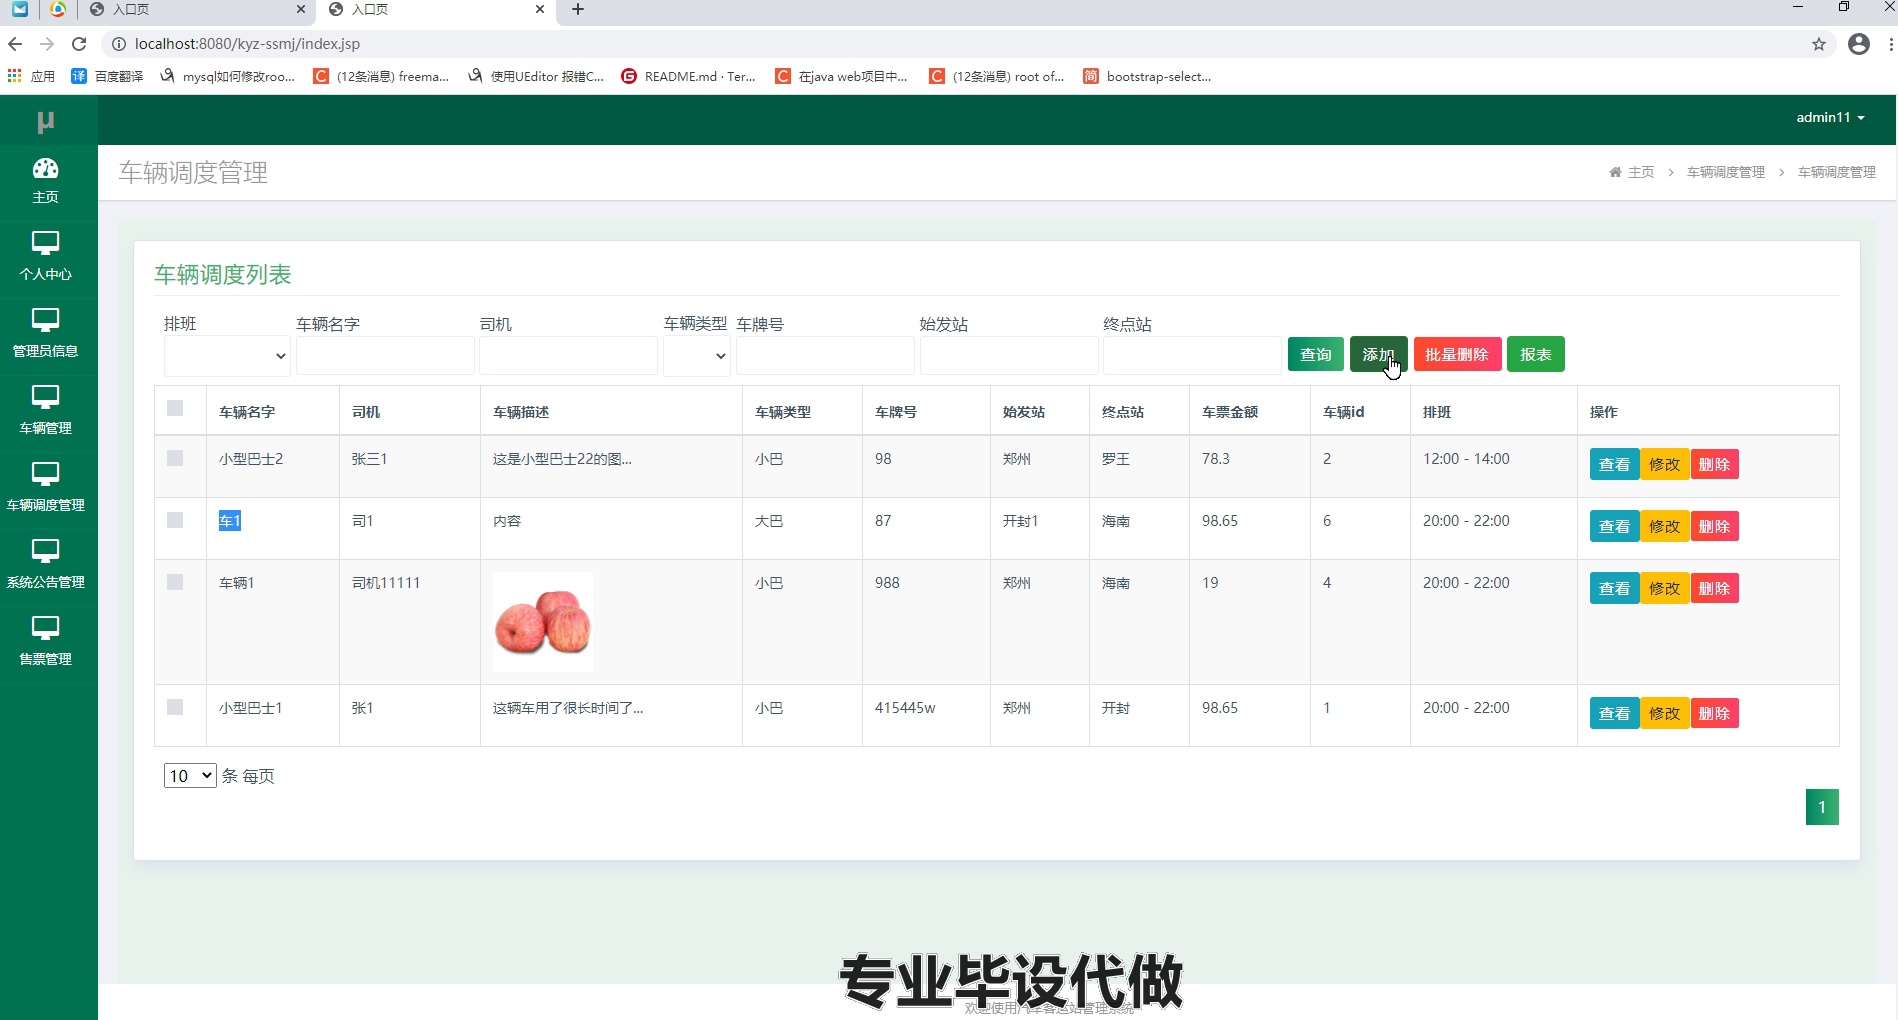The image size is (1898, 1020).
Task: Open the 主页 sidebar icon
Action: [x=45, y=180]
